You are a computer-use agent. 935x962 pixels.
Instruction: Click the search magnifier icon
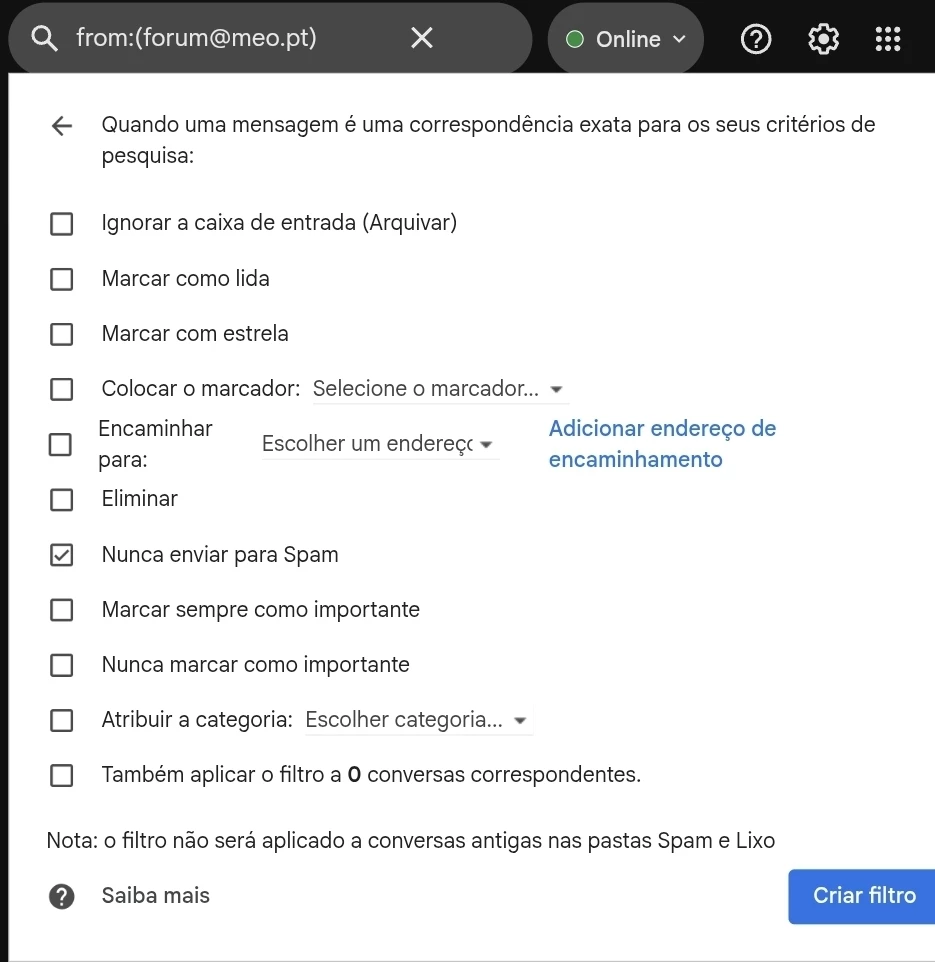[x=44, y=38]
